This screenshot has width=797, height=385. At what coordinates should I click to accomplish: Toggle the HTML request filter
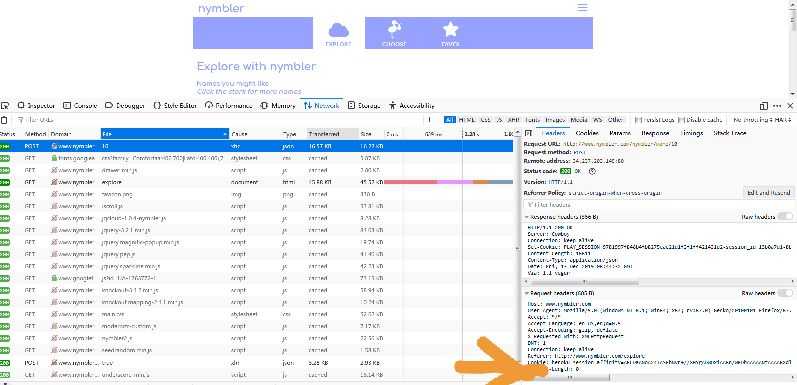(x=467, y=120)
